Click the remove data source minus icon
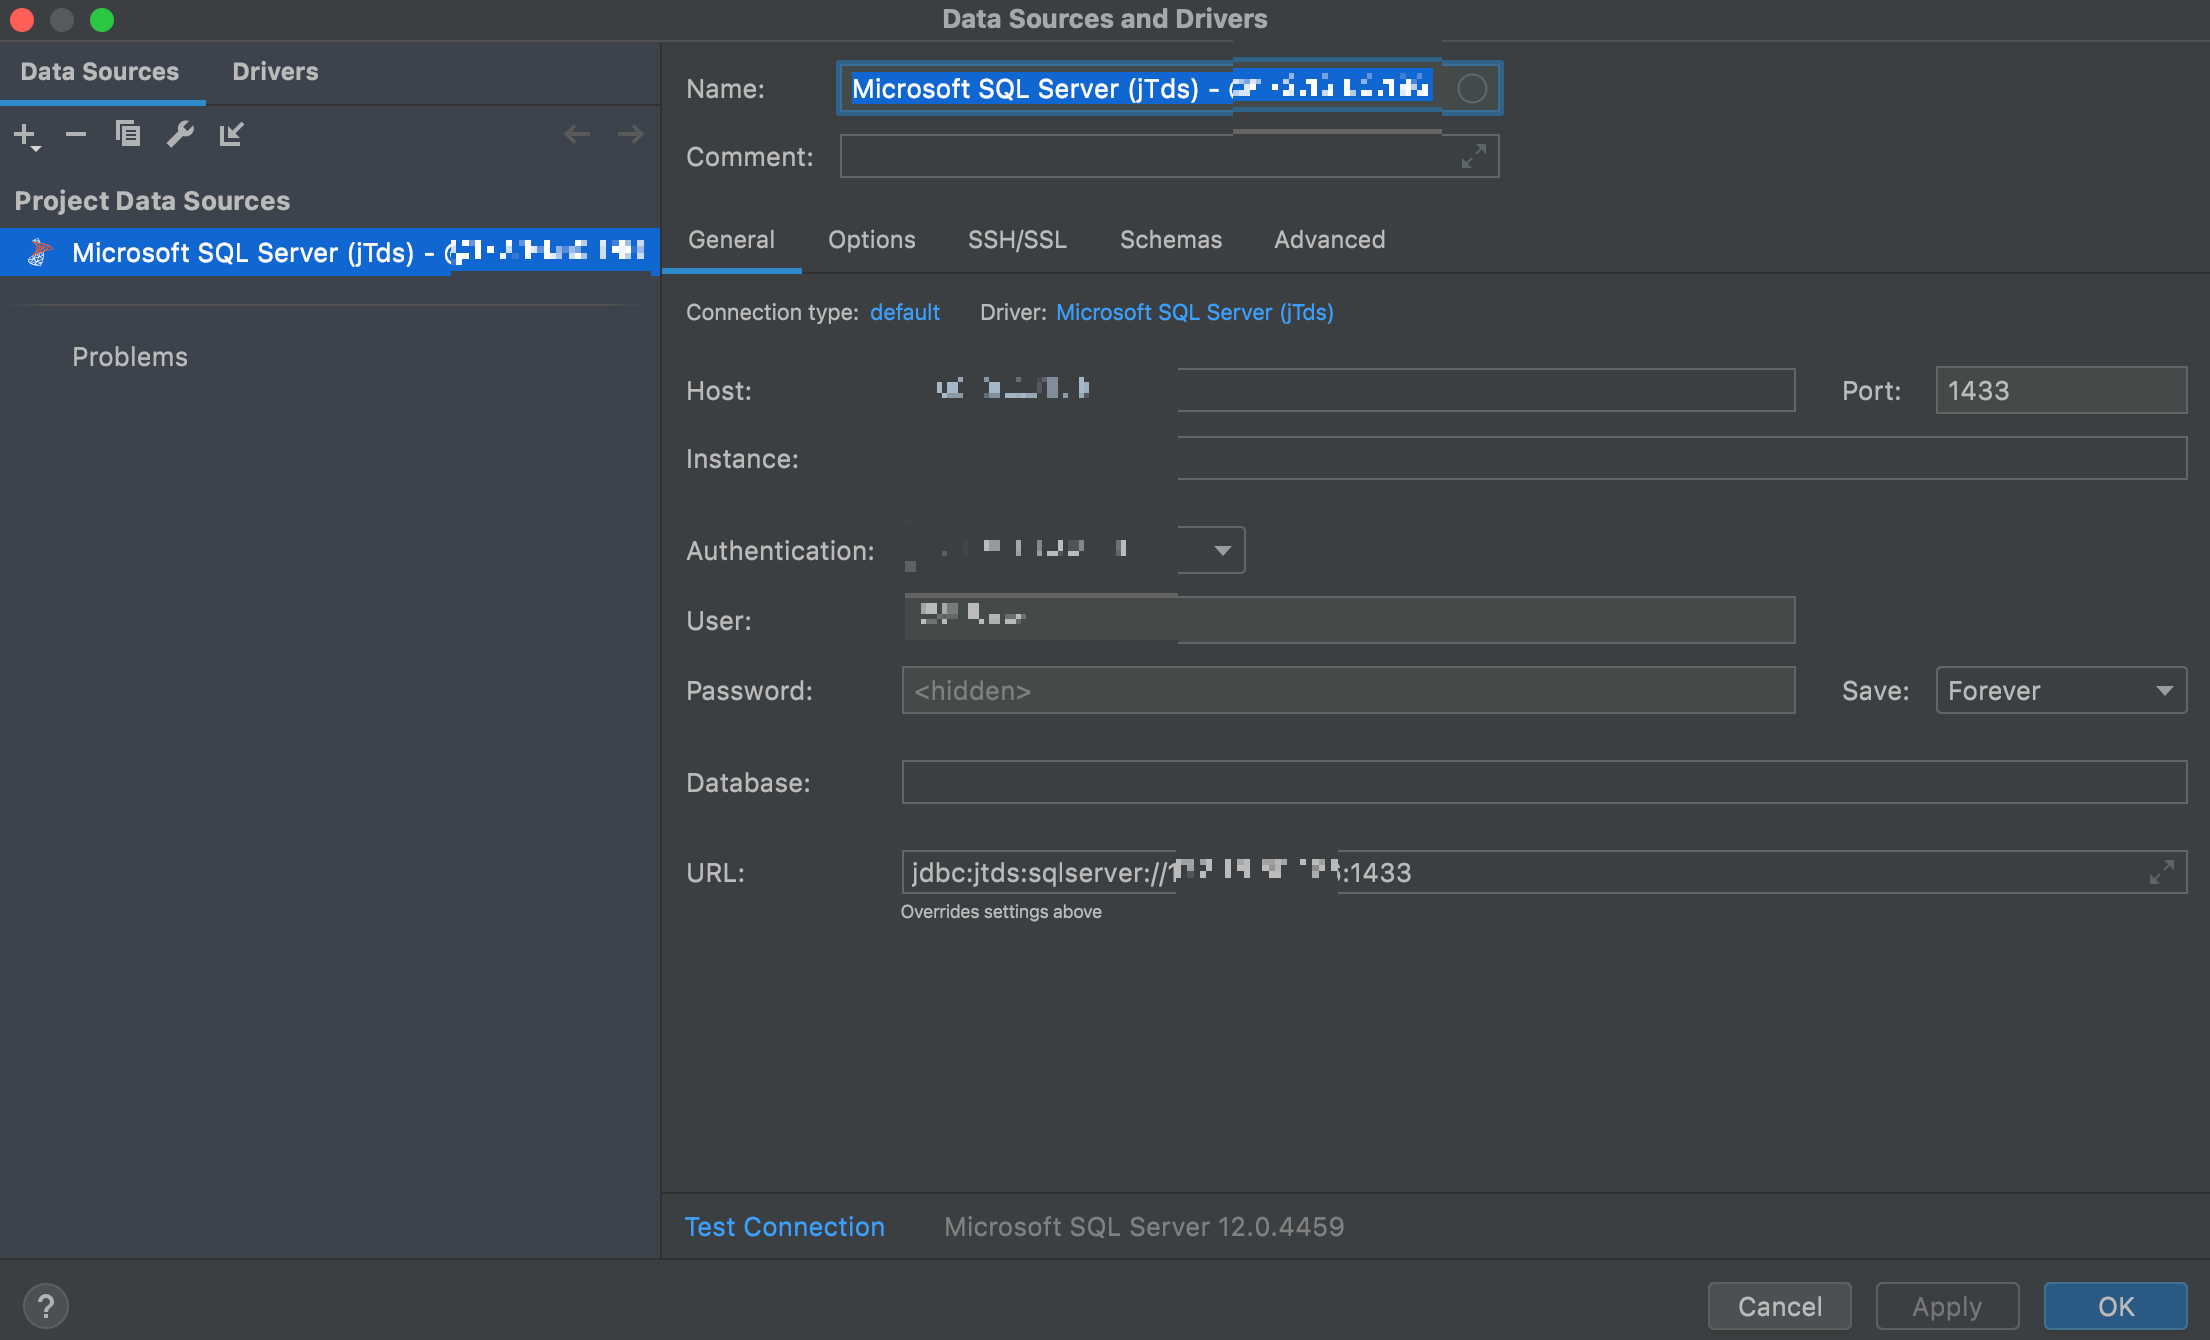Image resolution: width=2210 pixels, height=1340 pixels. pyautogui.click(x=76, y=134)
